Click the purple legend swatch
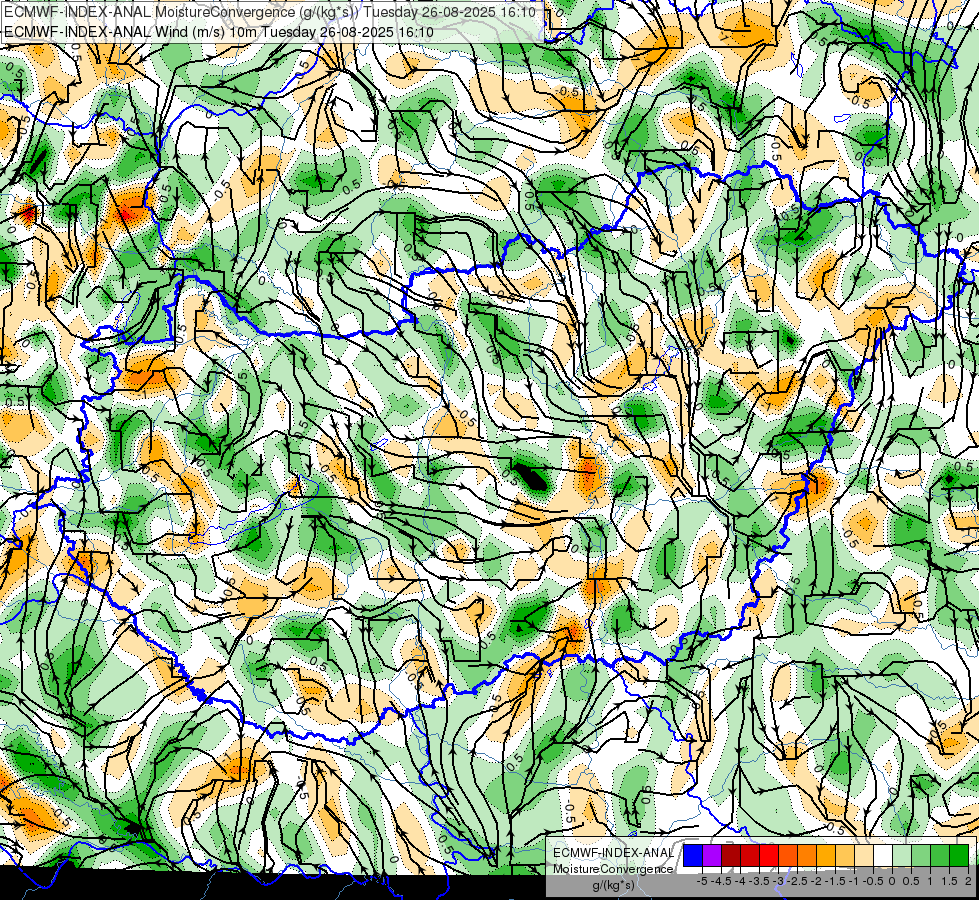Image resolution: width=979 pixels, height=900 pixels. click(712, 856)
